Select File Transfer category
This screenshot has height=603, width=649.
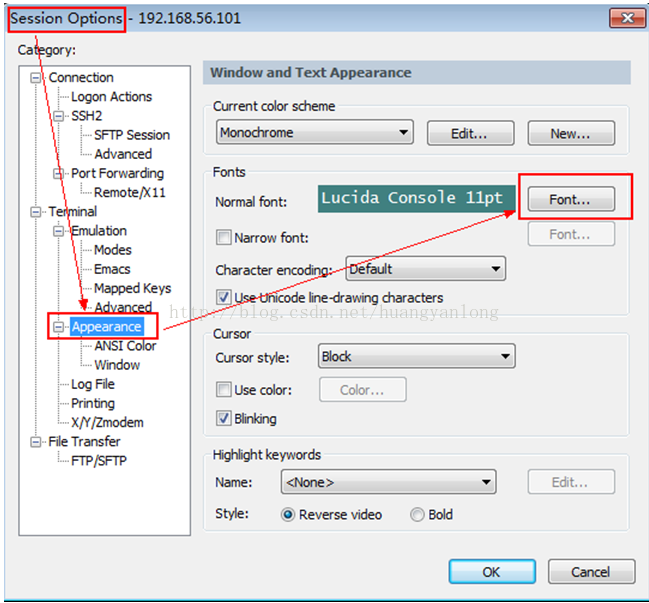pyautogui.click(x=84, y=442)
